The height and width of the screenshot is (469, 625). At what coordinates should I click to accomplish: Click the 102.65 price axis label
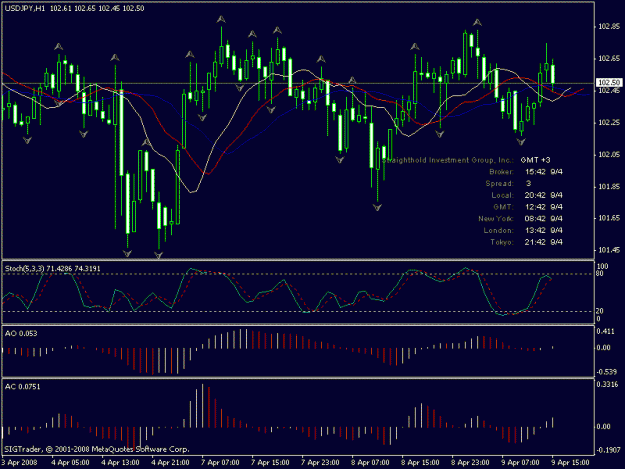609,59
